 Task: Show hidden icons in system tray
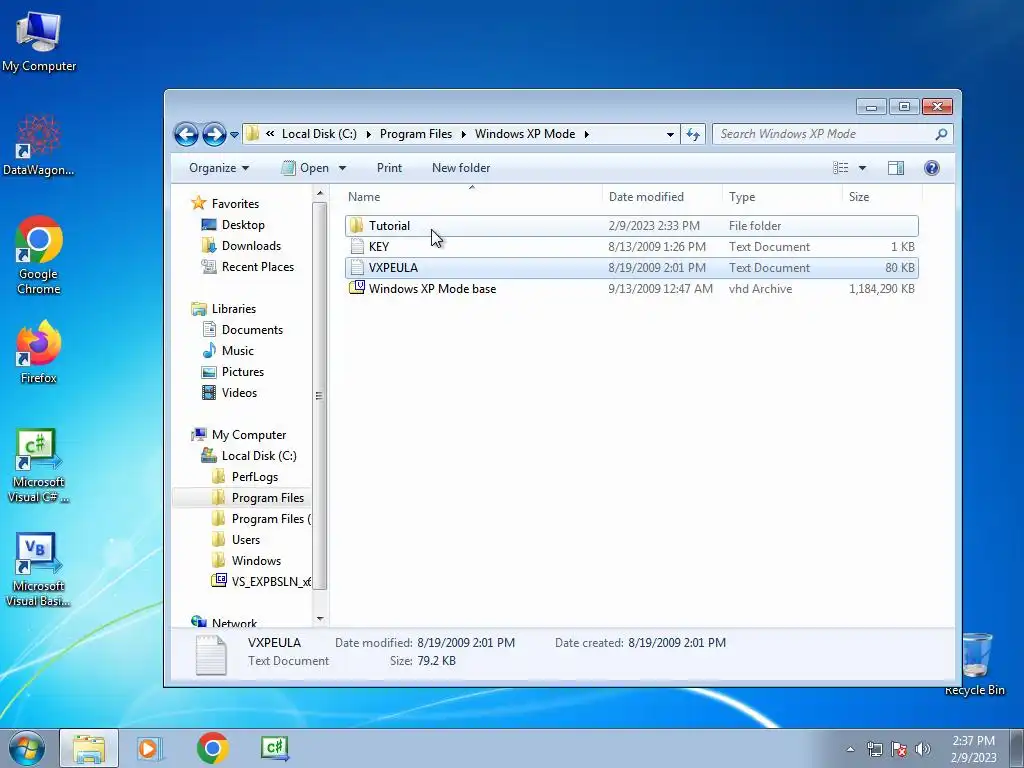point(850,749)
